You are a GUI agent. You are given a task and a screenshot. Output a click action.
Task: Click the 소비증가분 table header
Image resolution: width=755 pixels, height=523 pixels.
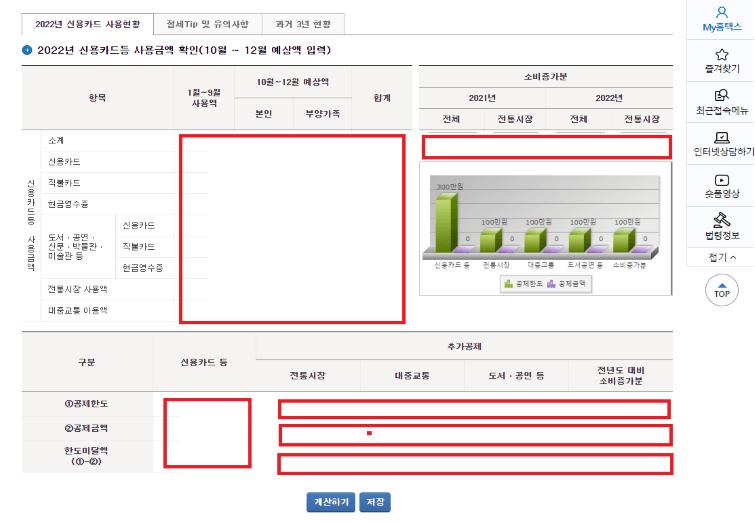[x=546, y=77]
